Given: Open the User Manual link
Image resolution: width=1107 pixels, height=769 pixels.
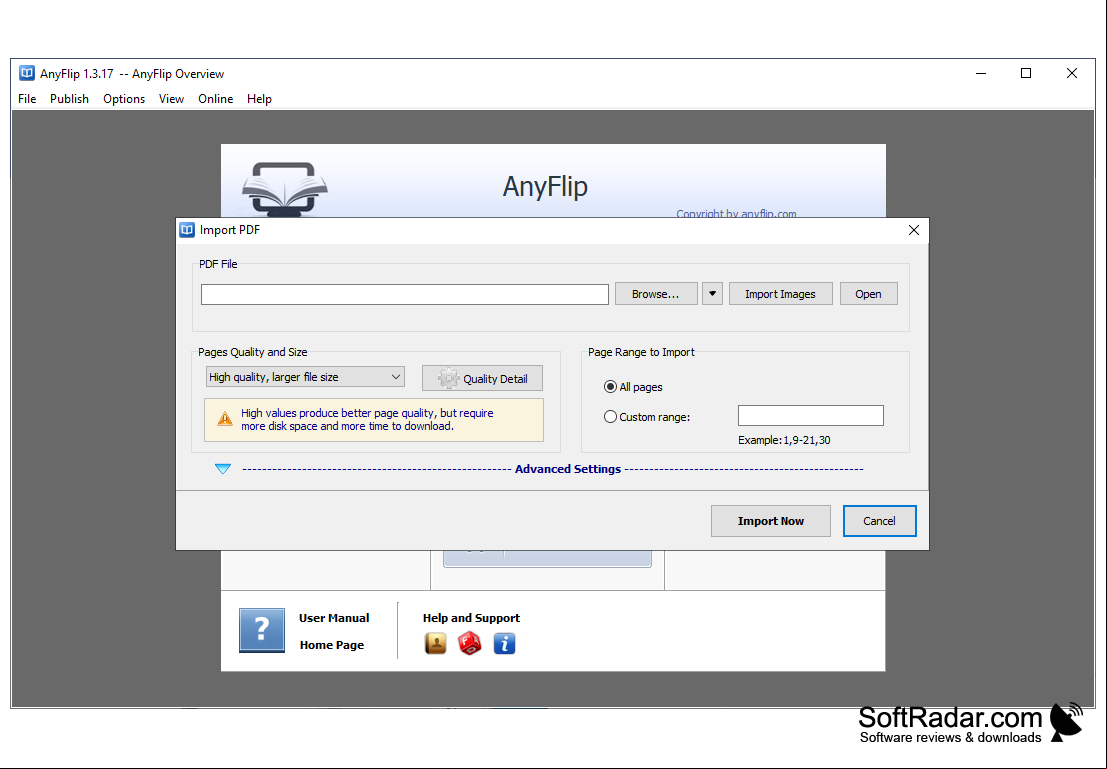Looking at the screenshot, I should [x=334, y=618].
